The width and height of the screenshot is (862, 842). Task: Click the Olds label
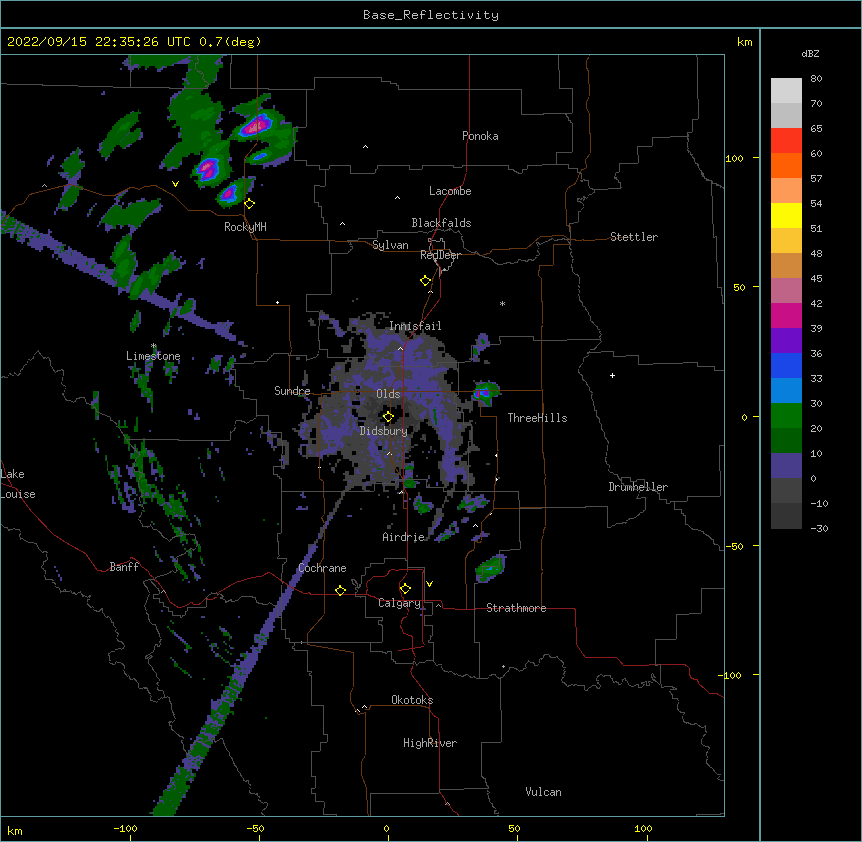pos(388,394)
